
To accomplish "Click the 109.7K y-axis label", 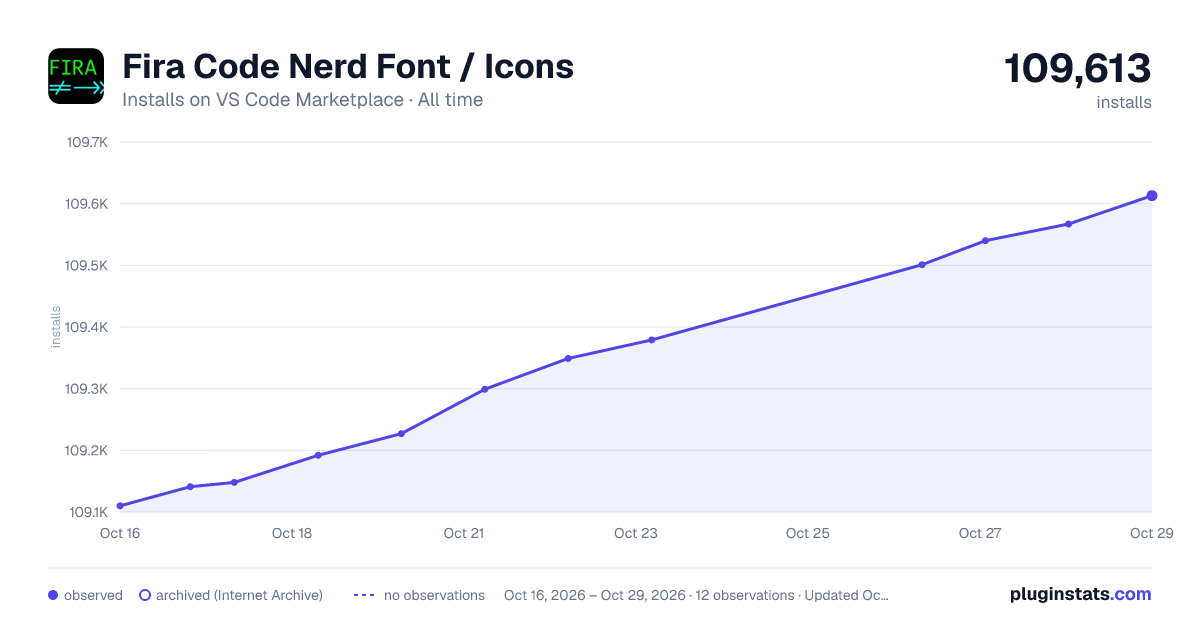I will coord(87,142).
